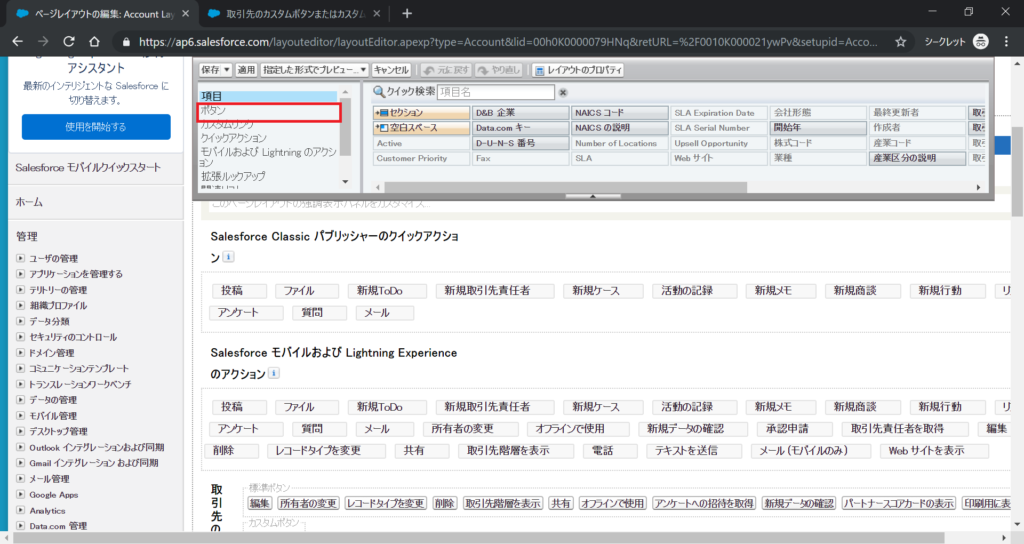Click the 適用 quick save button
The image size is (1024, 544).
246,70
